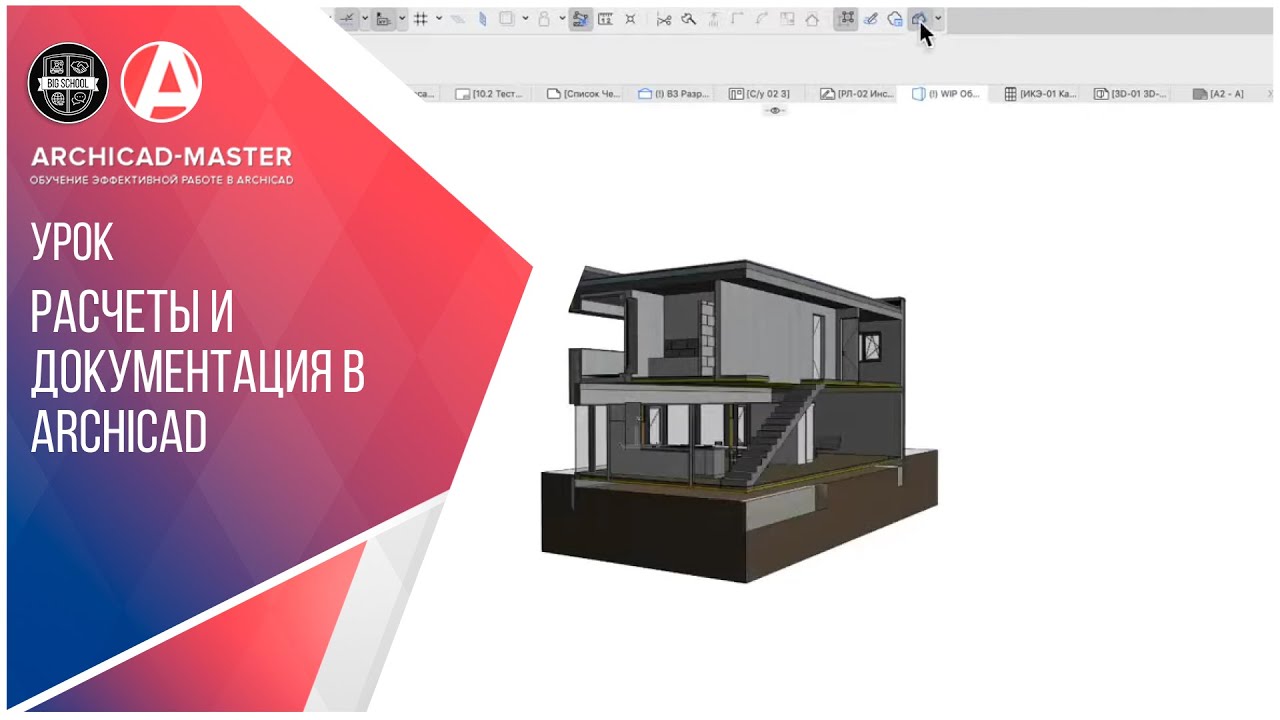Open the dropdown after the house cloud icon
Screen dimensions: 1280x720
938,19
